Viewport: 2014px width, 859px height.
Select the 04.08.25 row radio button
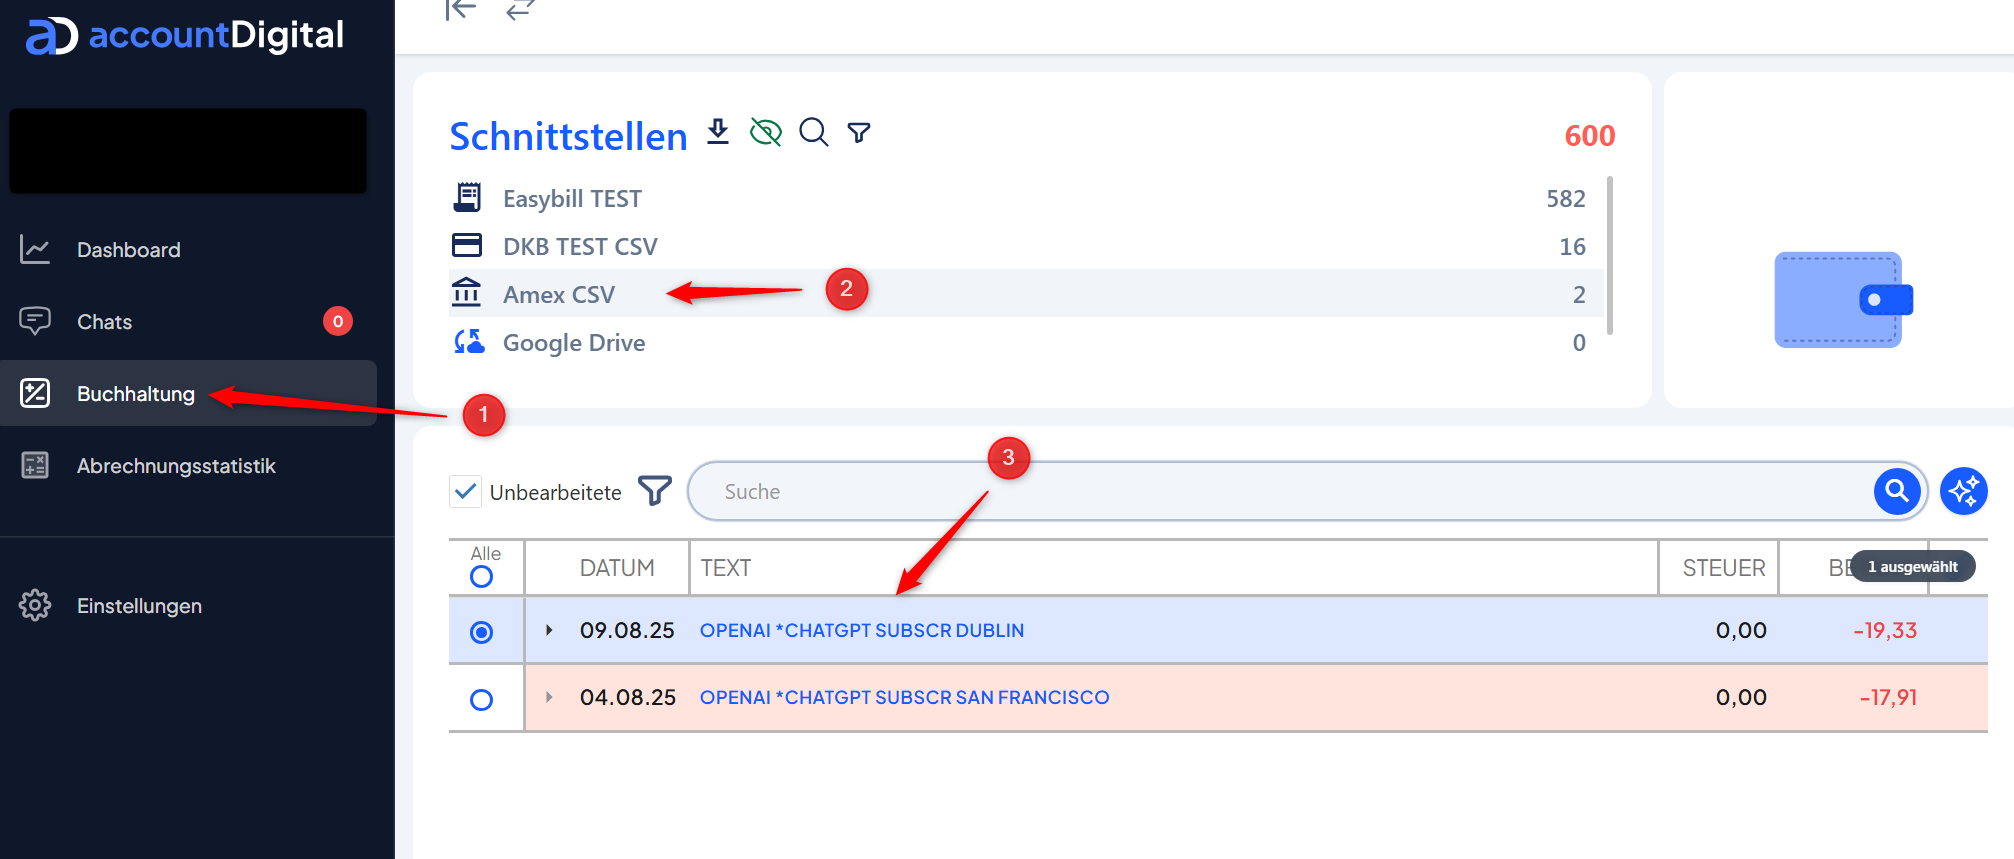pyautogui.click(x=482, y=700)
